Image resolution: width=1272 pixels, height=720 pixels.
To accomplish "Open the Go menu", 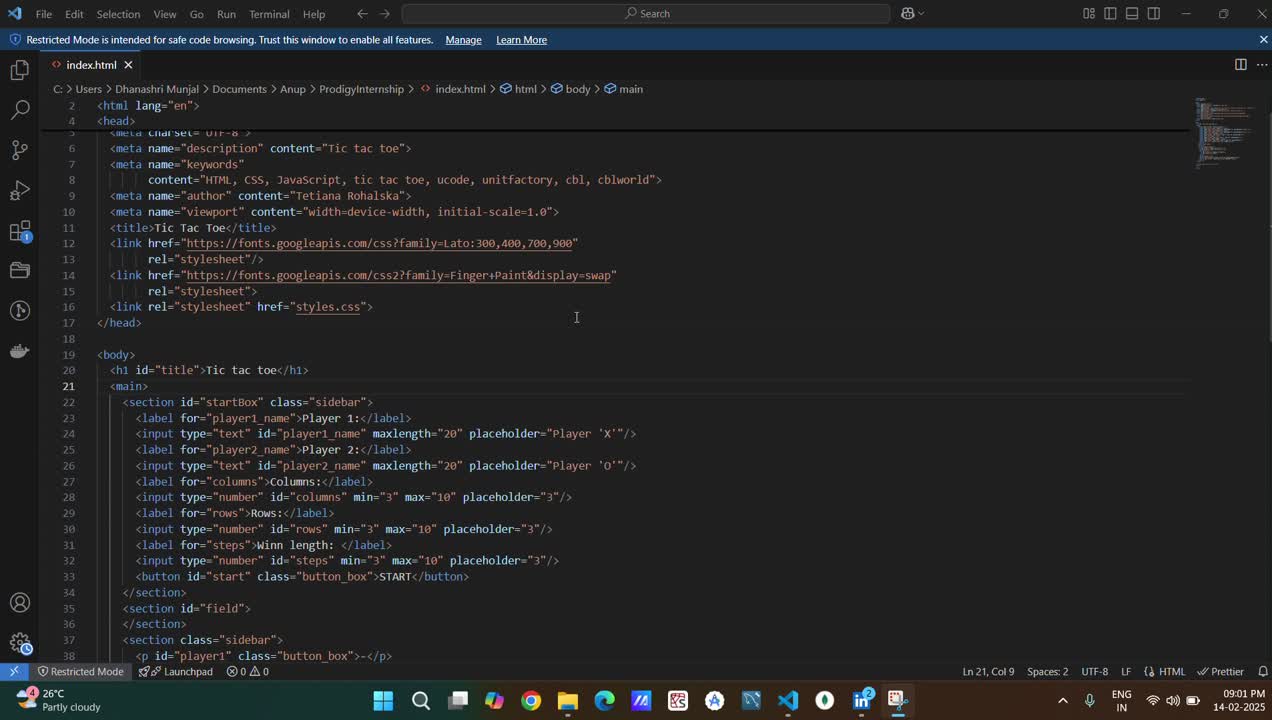I will tap(196, 14).
